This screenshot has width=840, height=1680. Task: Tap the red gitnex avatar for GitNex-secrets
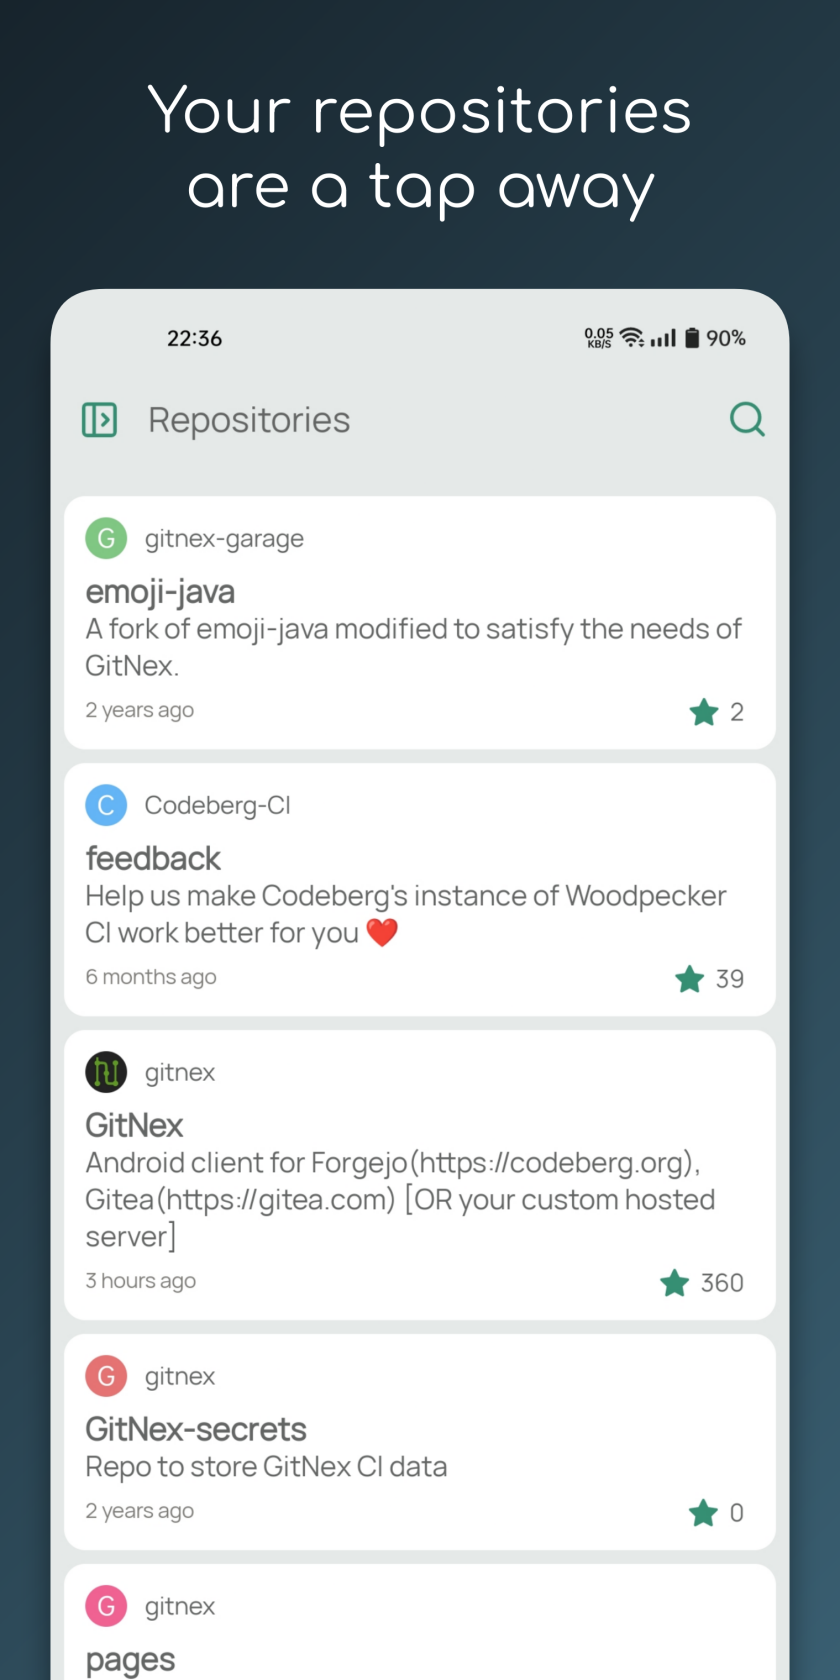point(106,1375)
